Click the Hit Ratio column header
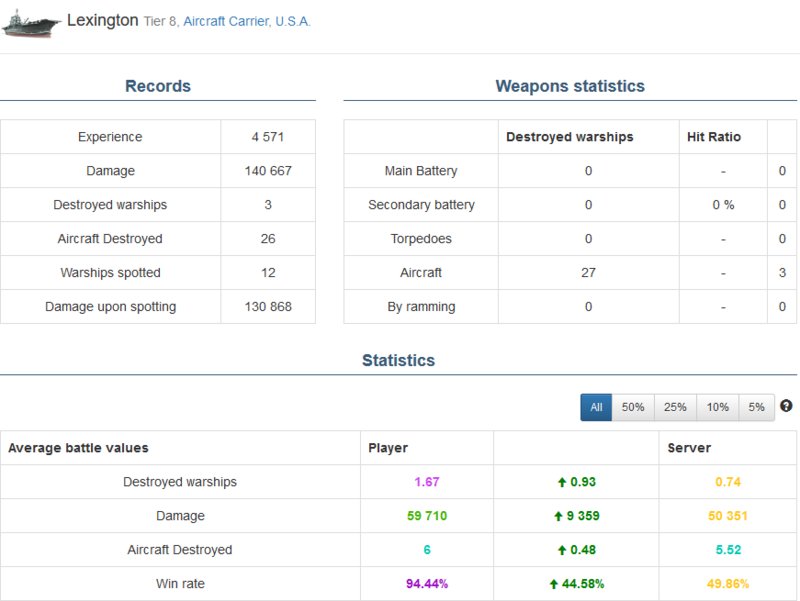 click(x=714, y=137)
